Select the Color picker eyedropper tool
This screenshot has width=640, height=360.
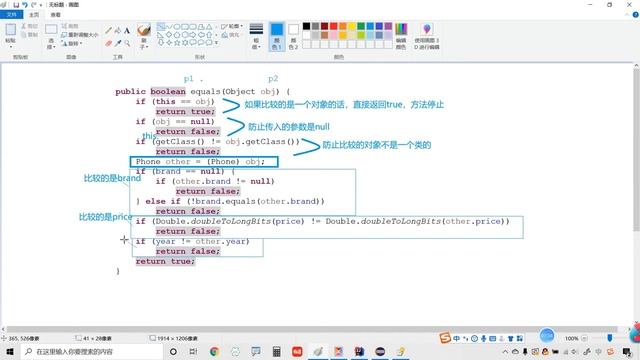[118, 43]
